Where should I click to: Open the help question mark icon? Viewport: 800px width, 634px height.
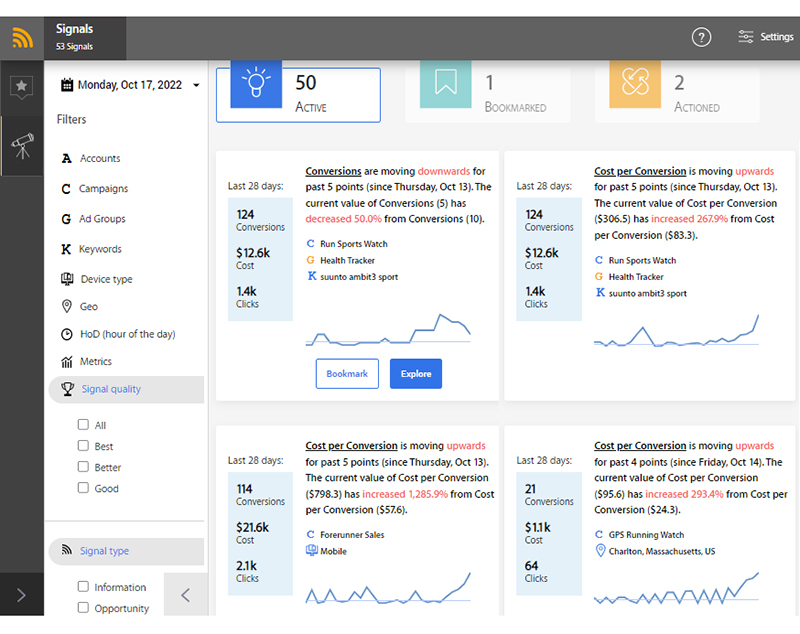tap(701, 37)
